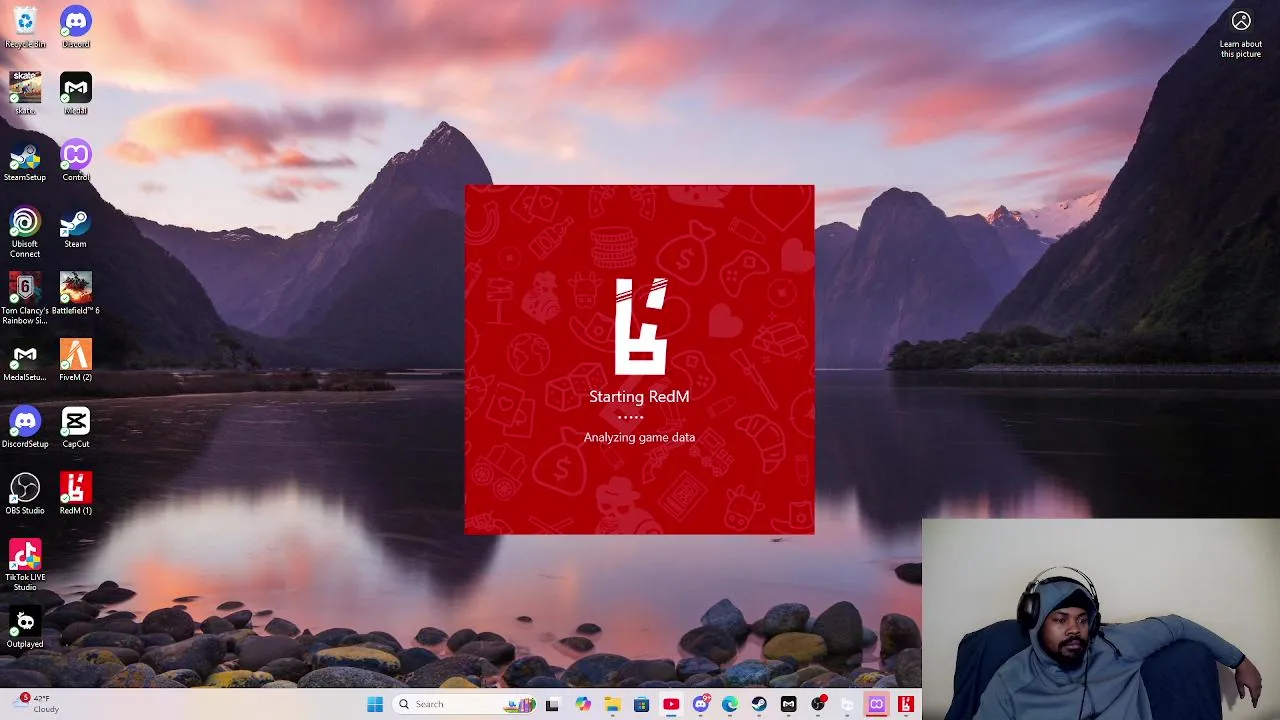Screen dimensions: 1280x720
Task: Select the SteamSetup installer icon
Action: [x=25, y=161]
